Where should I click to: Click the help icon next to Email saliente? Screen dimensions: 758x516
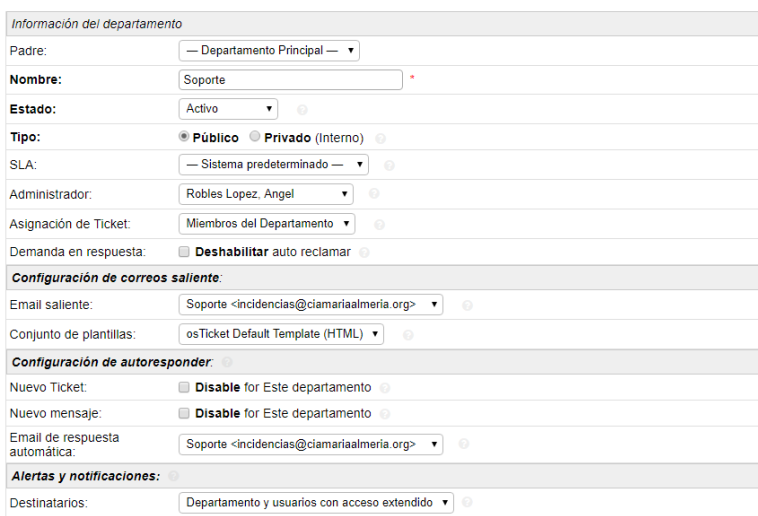(x=467, y=306)
